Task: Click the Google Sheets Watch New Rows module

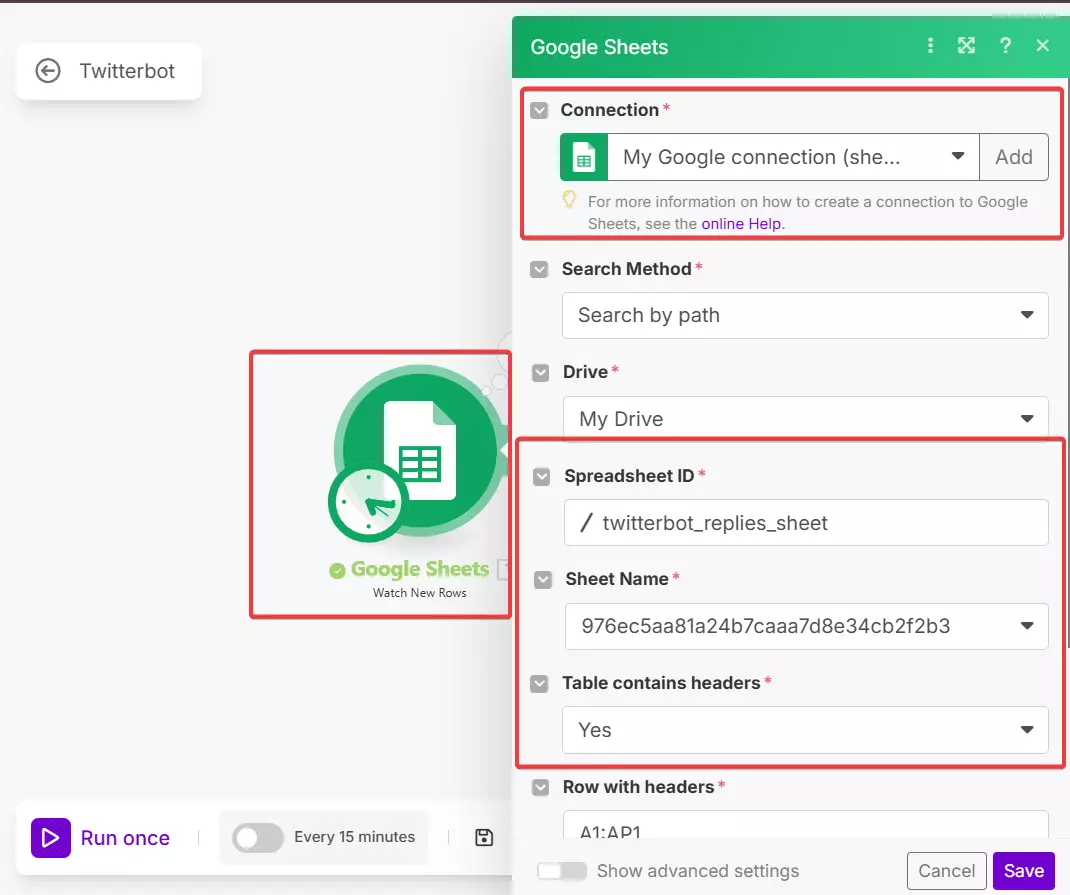Action: (419, 449)
